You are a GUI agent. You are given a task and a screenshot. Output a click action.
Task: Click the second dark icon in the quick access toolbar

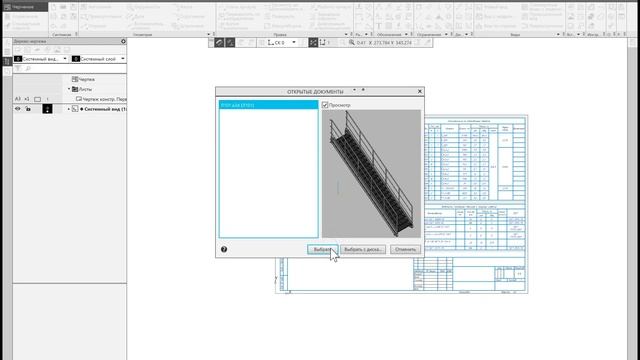coord(230,42)
